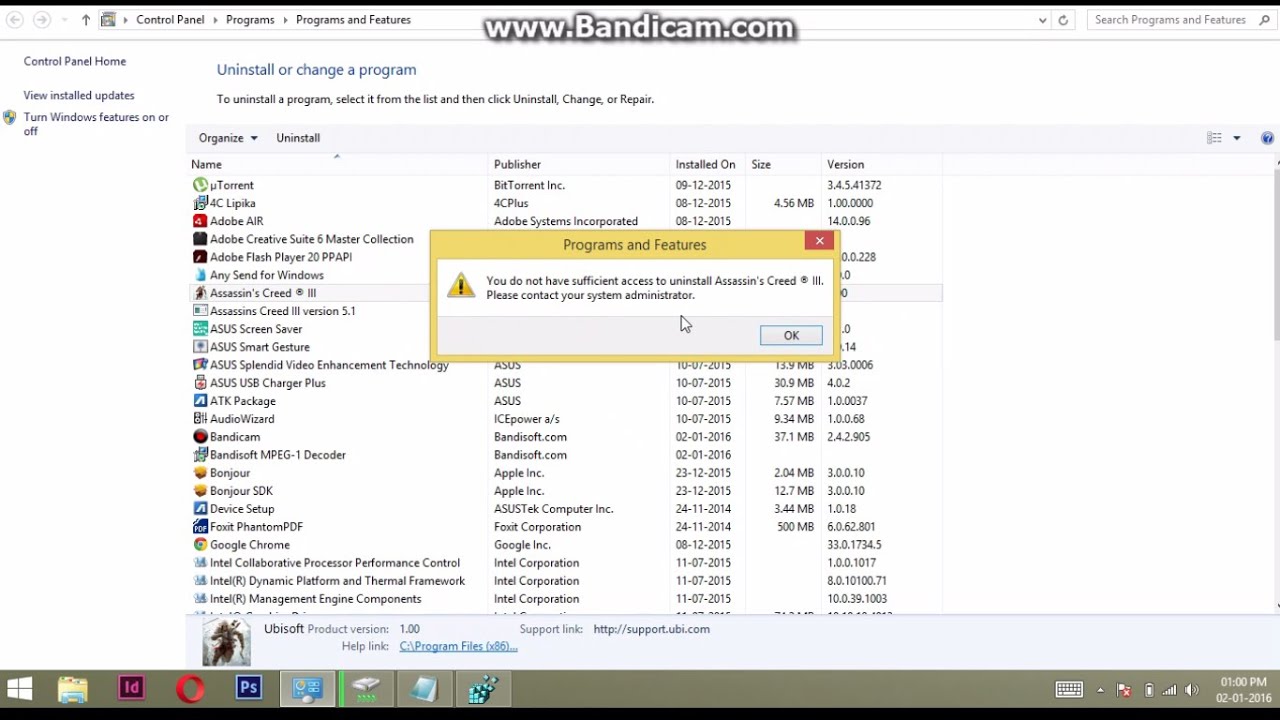Click the Adobe AIR program icon

200,221
